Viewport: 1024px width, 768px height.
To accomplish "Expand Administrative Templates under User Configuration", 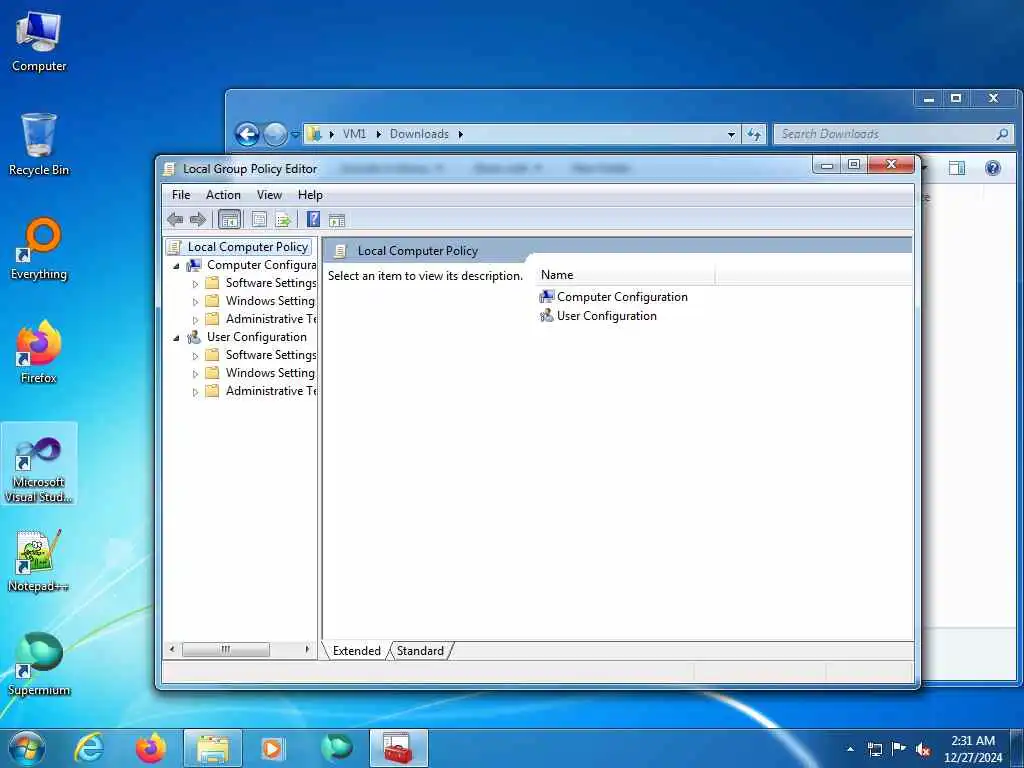I will [x=195, y=392].
